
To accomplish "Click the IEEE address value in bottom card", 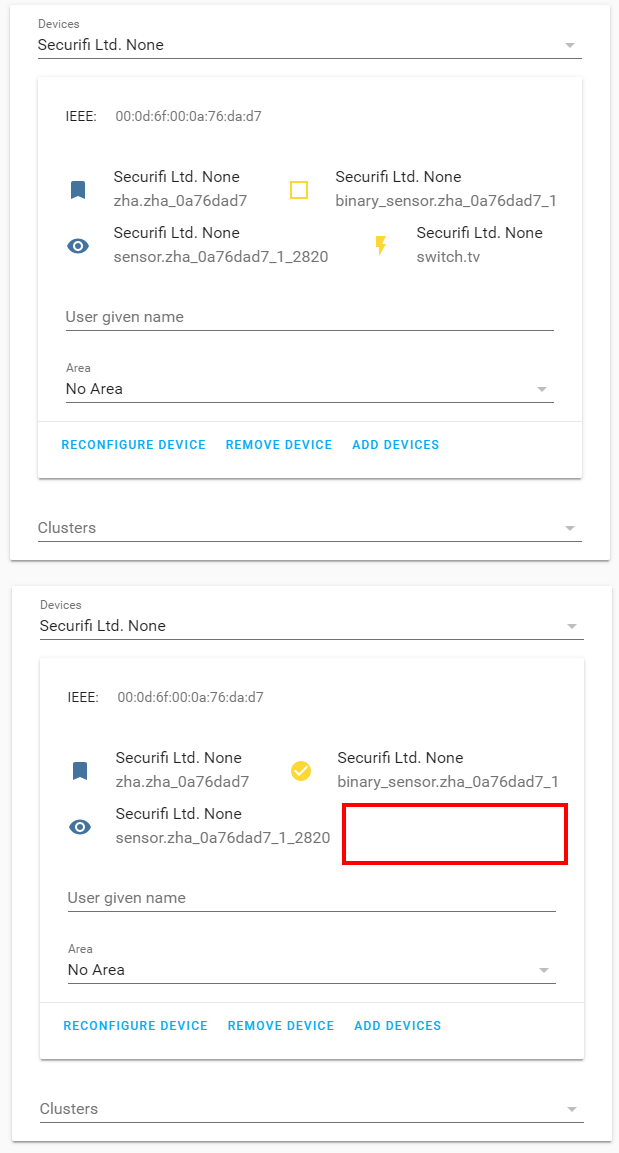I will 190,697.
